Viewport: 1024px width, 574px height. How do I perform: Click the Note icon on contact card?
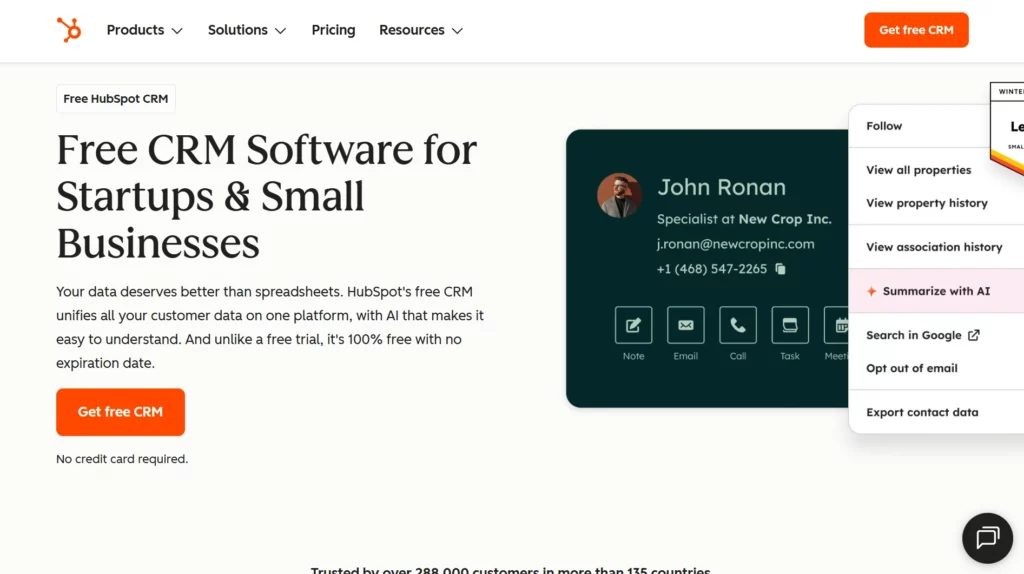pos(633,325)
